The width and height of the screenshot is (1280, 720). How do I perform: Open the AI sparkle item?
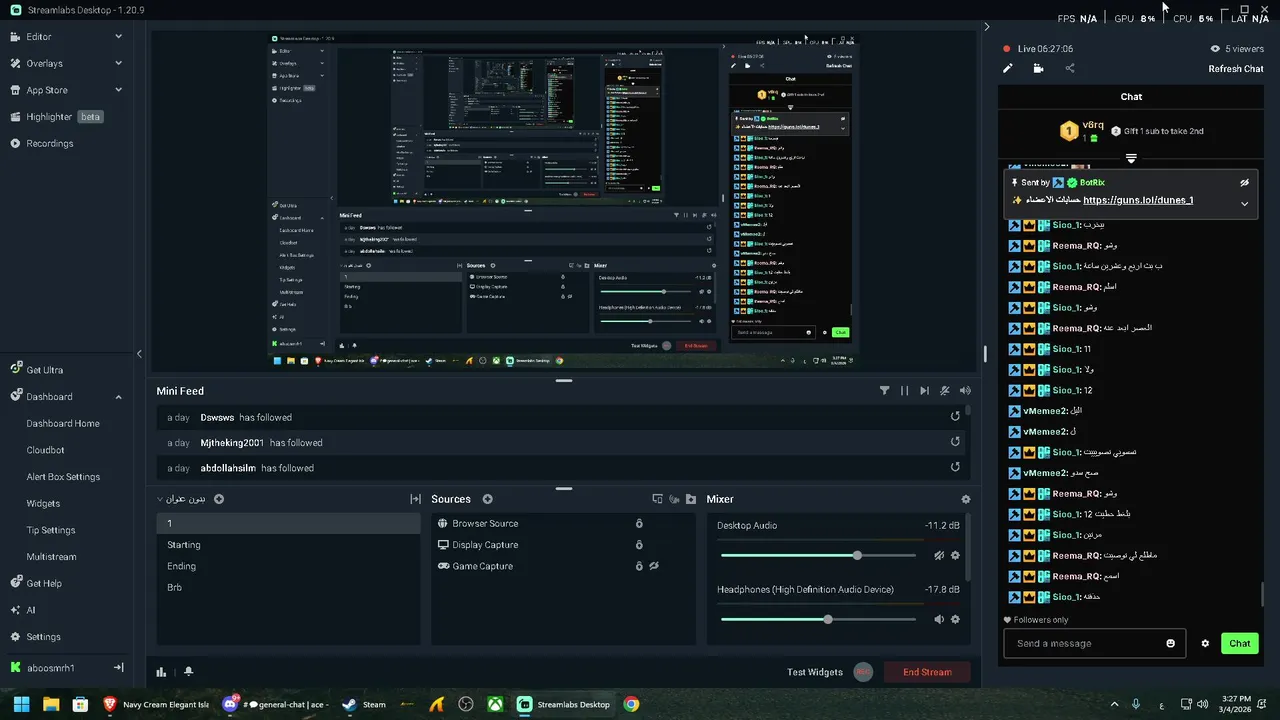click(23, 610)
